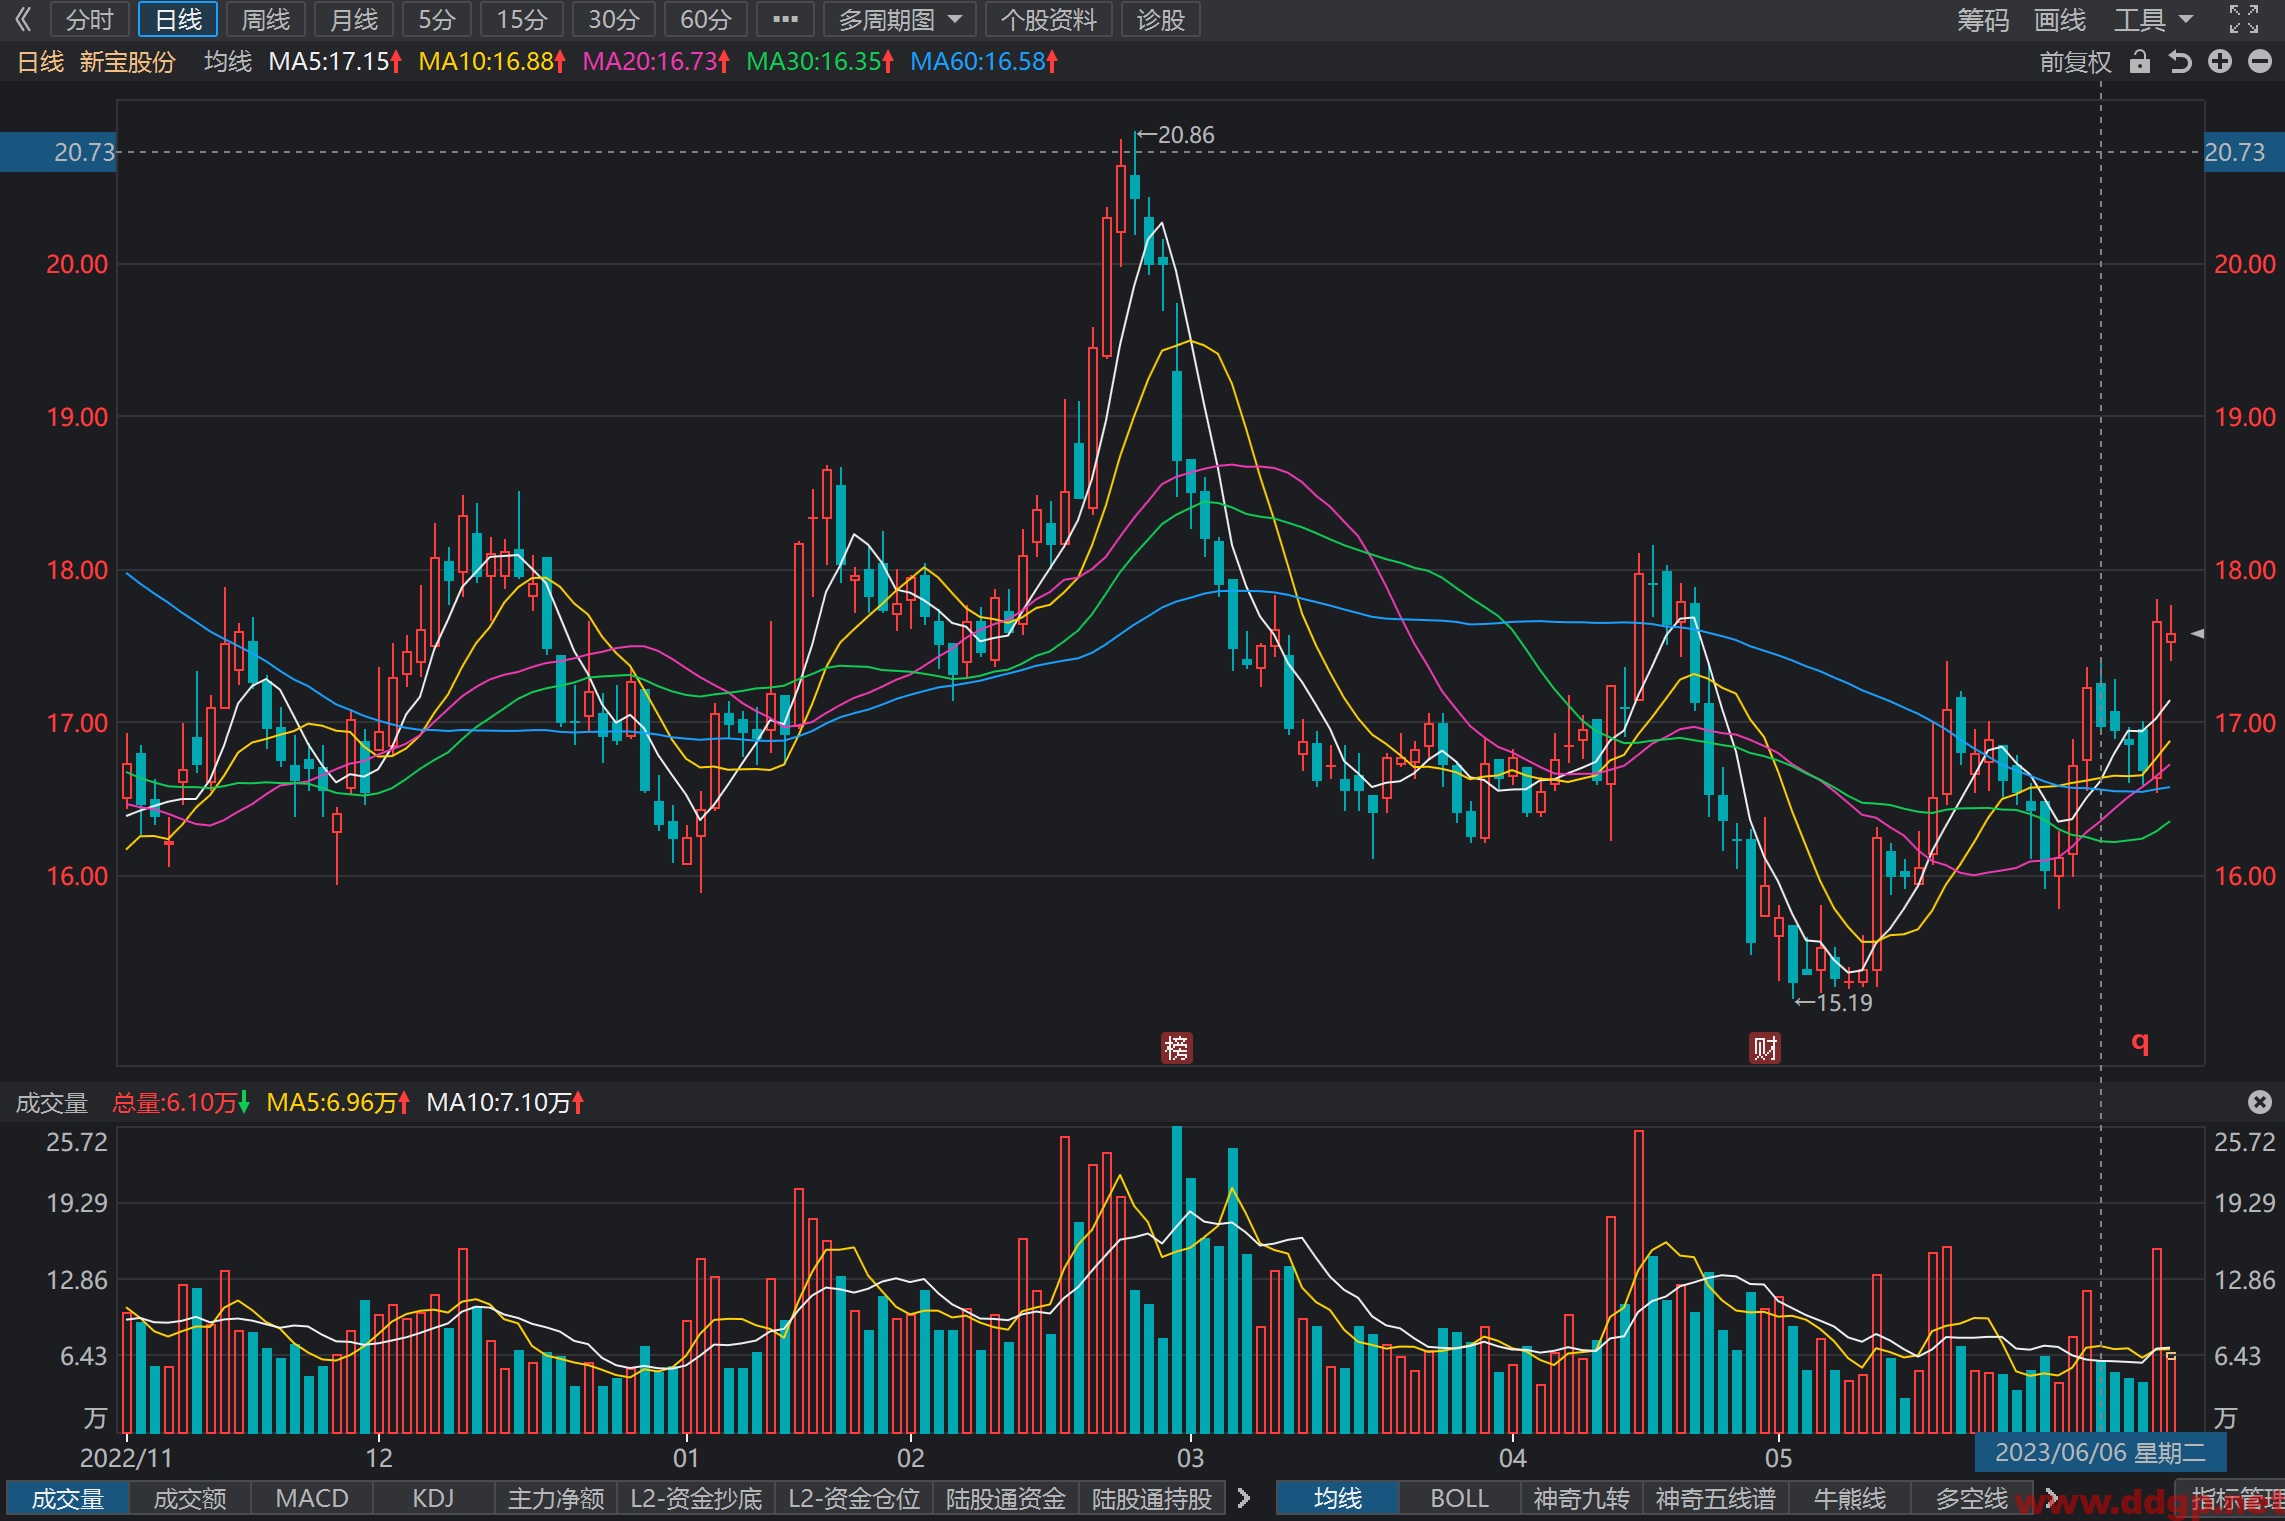Click the 榜 marker on the chart
This screenshot has width=2285, height=1521.
click(1177, 1047)
